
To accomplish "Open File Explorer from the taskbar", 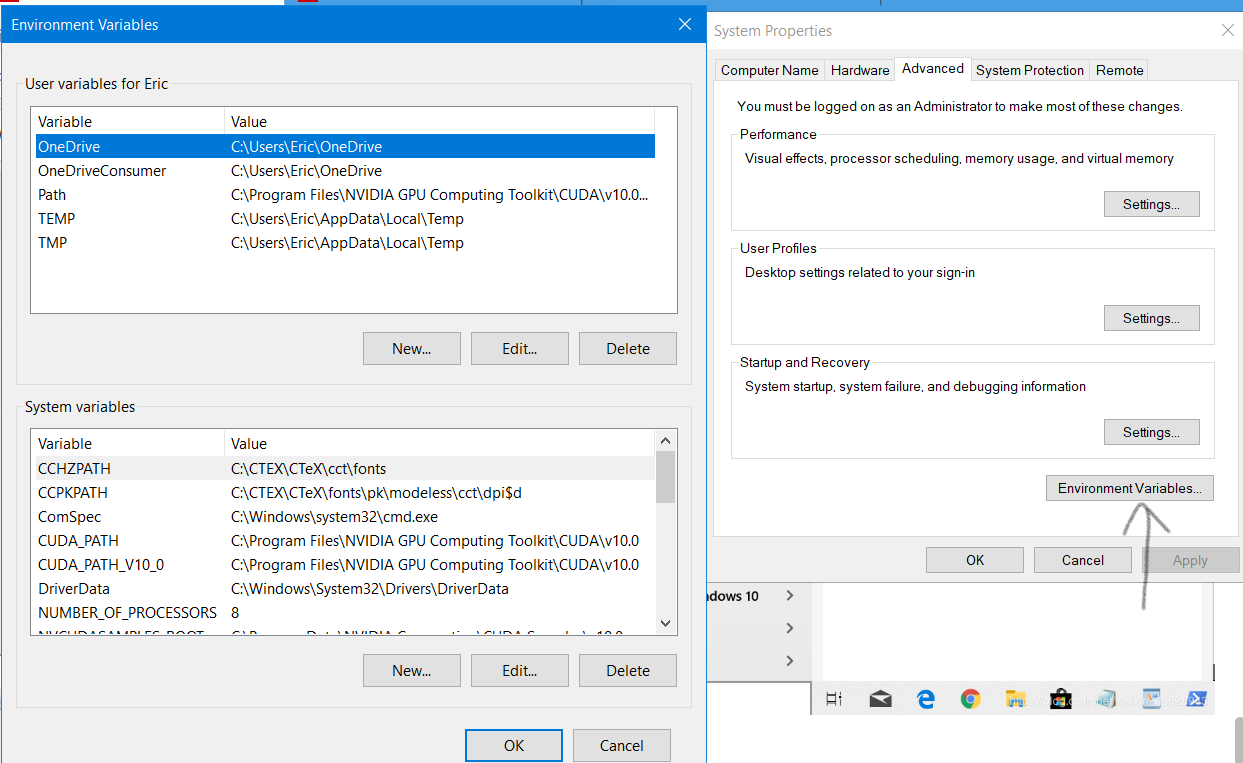I will click(1016, 699).
